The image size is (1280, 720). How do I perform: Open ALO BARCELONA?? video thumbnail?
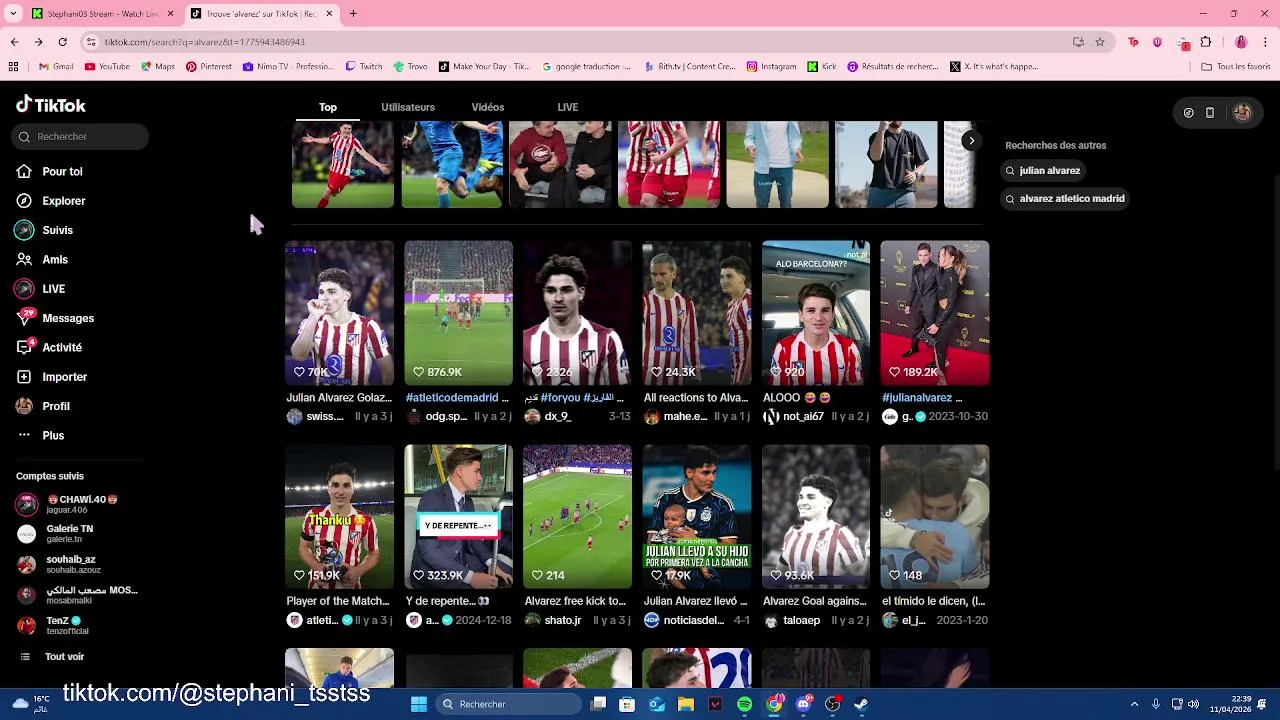pos(815,313)
